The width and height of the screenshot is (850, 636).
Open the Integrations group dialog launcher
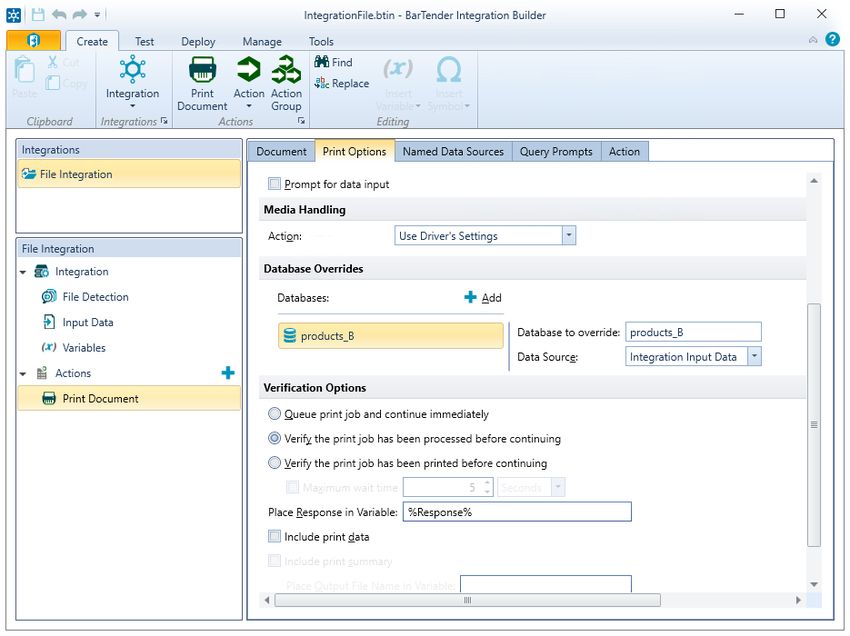[164, 121]
